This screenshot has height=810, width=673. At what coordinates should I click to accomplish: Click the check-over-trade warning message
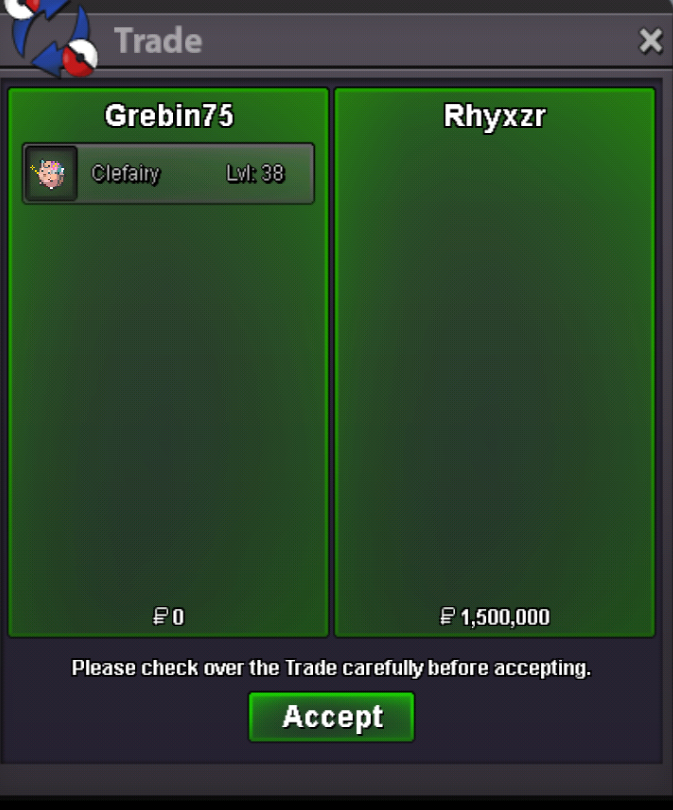[x=331, y=668]
